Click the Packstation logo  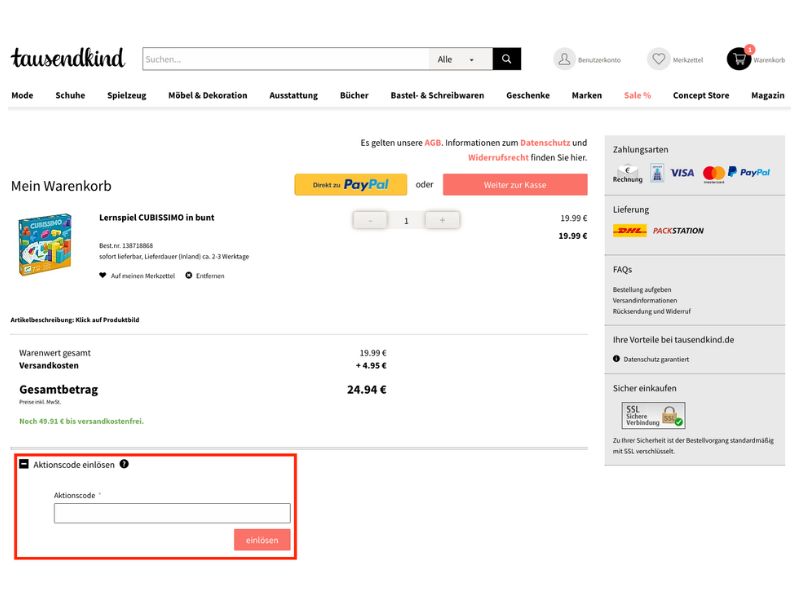pyautogui.click(x=678, y=231)
